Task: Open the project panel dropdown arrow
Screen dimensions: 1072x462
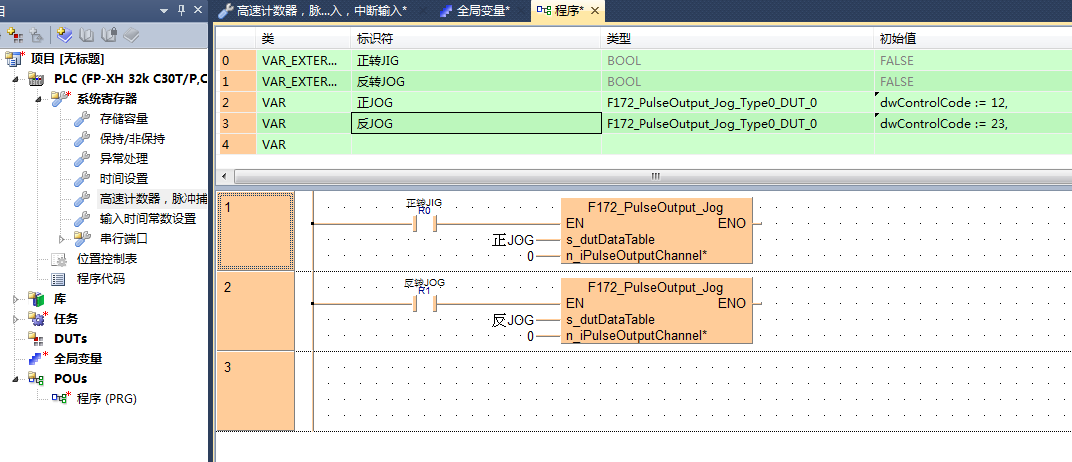Action: [x=164, y=10]
